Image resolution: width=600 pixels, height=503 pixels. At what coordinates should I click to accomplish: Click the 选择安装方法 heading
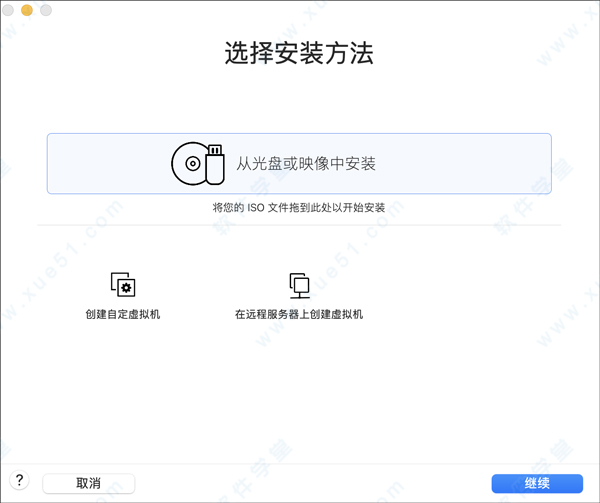299,53
